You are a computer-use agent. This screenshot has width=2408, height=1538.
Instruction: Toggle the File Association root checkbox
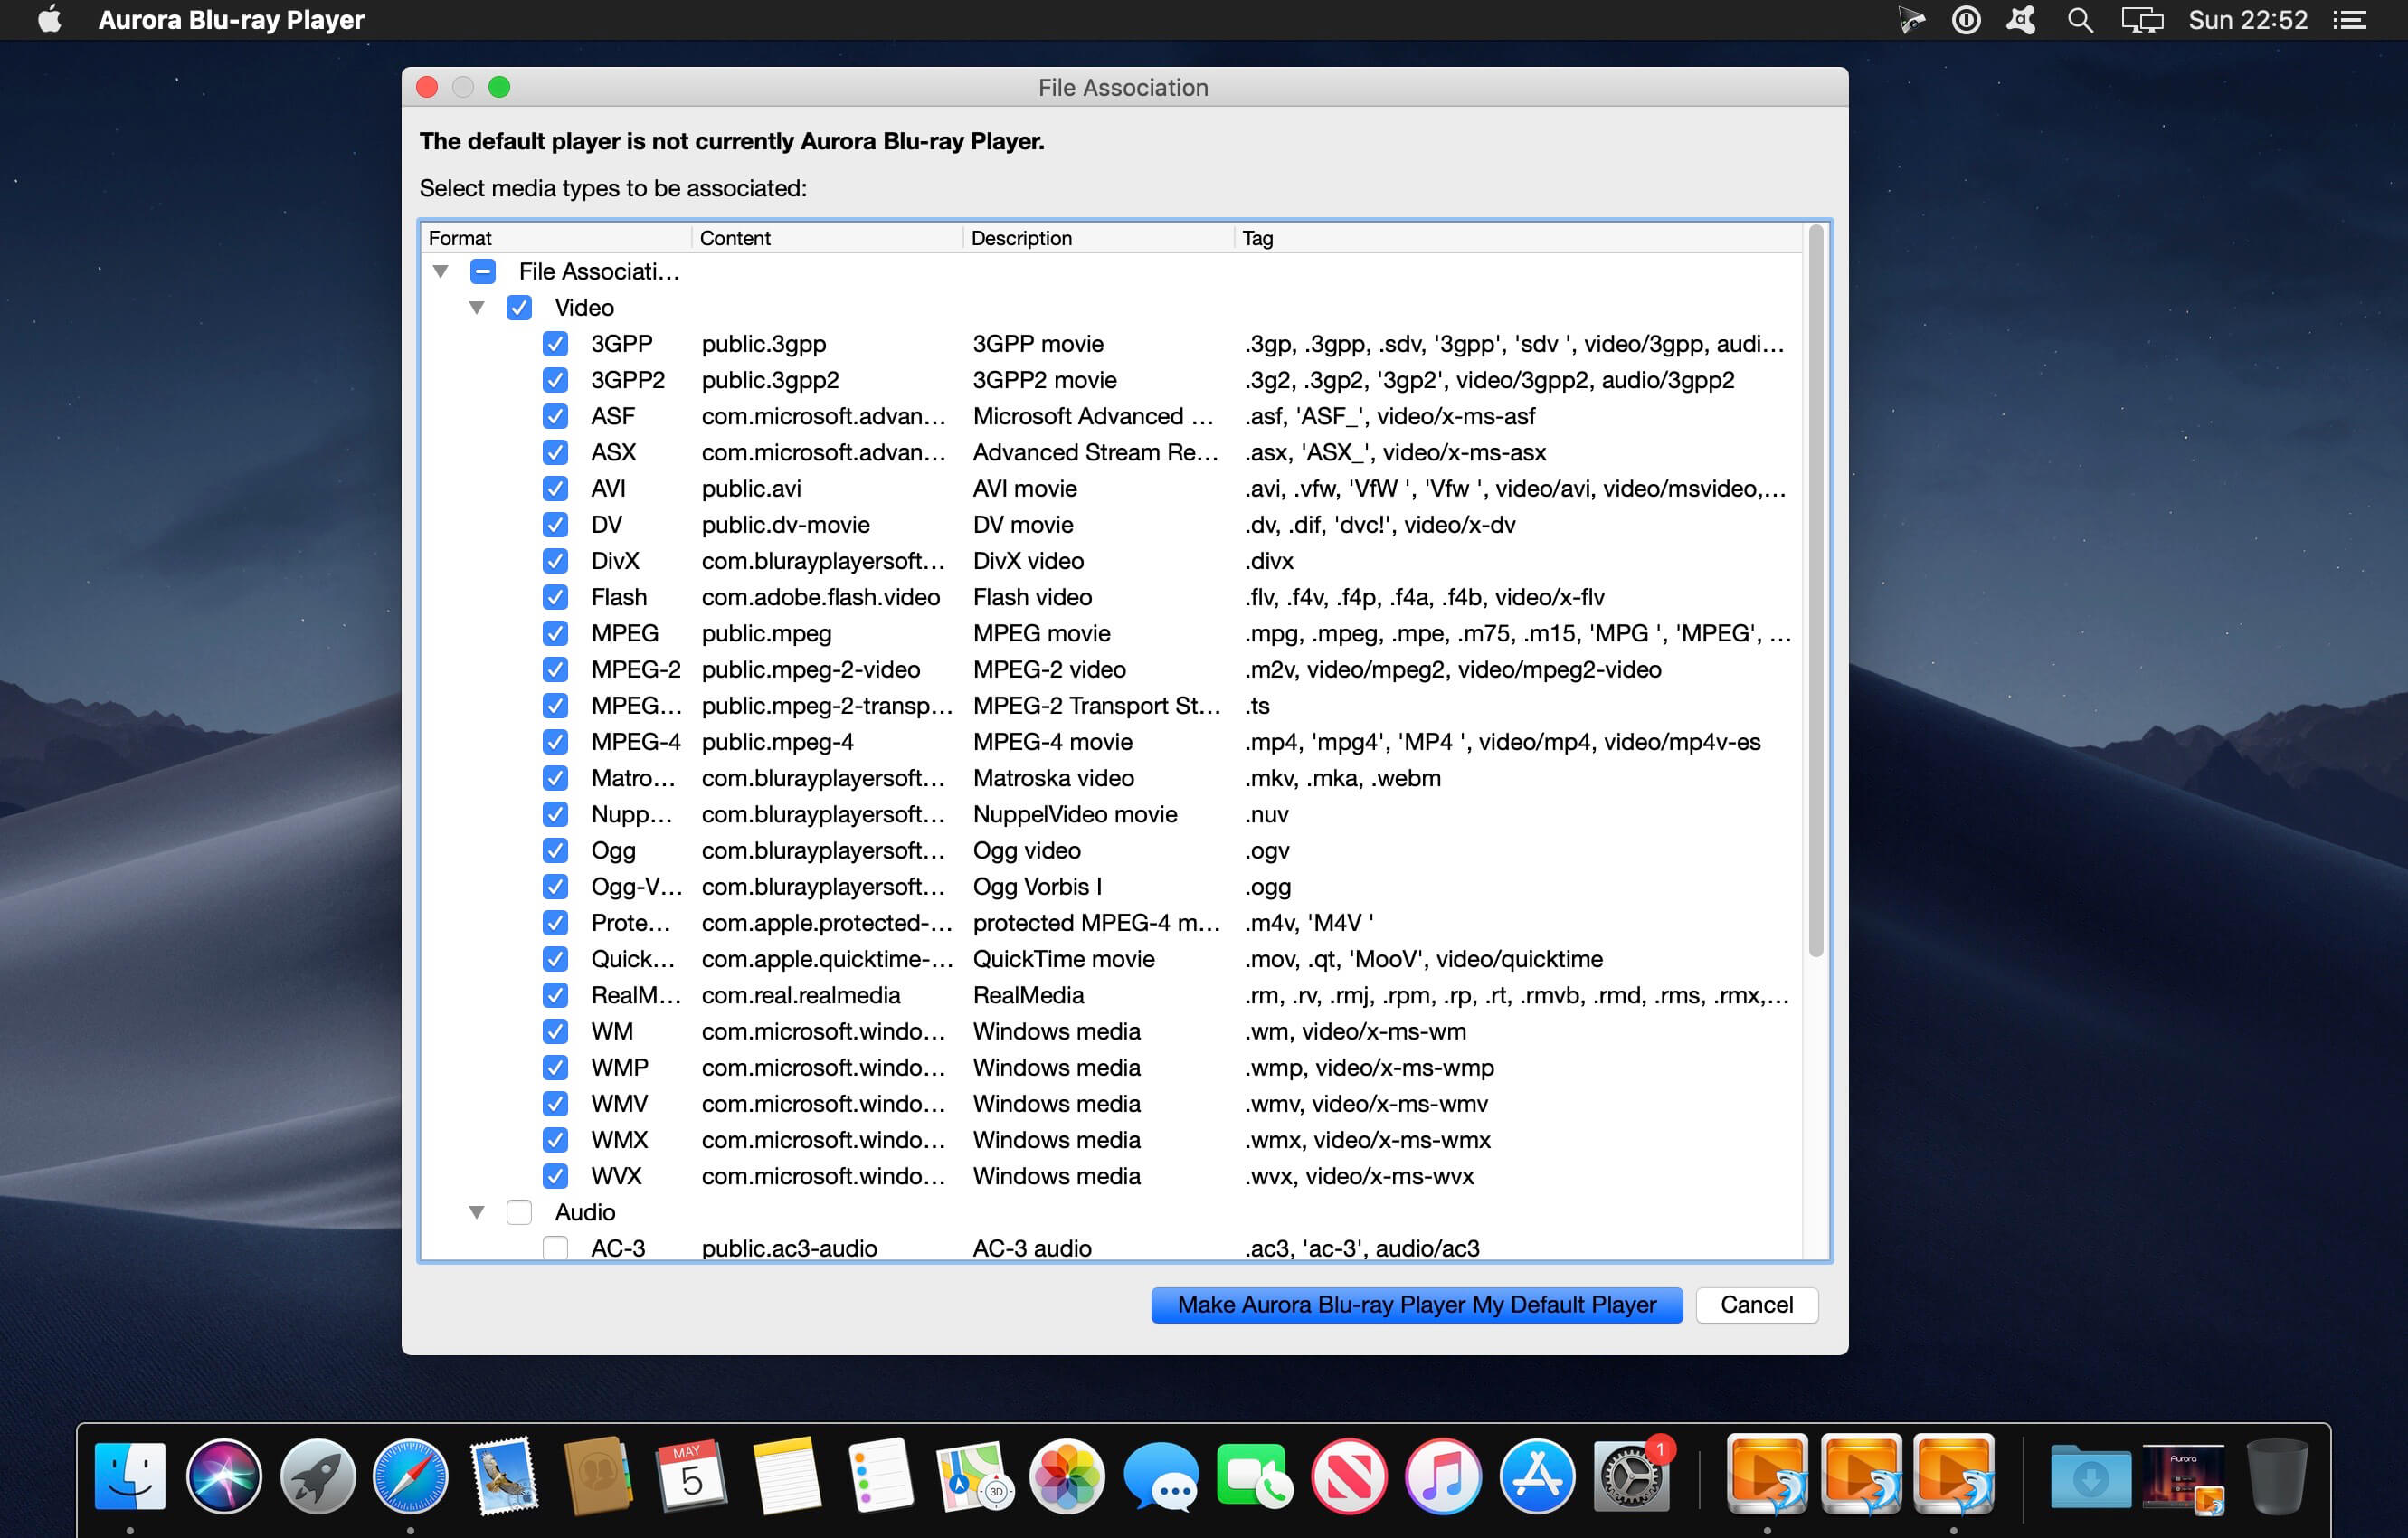[482, 271]
